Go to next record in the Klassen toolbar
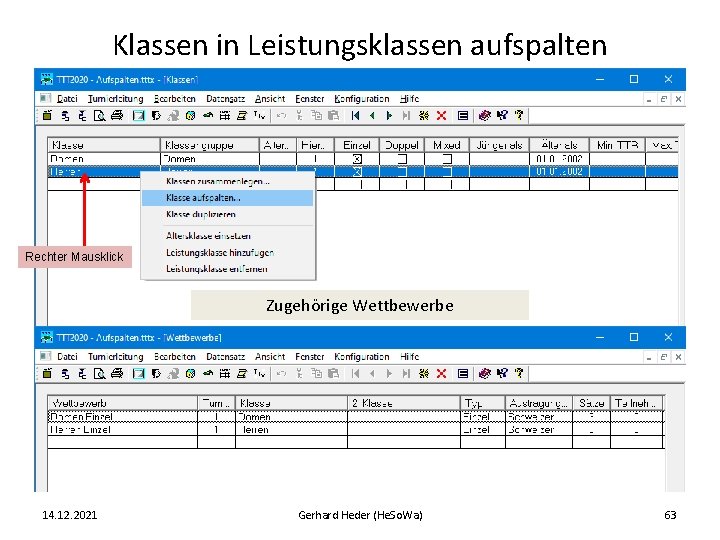 389,116
